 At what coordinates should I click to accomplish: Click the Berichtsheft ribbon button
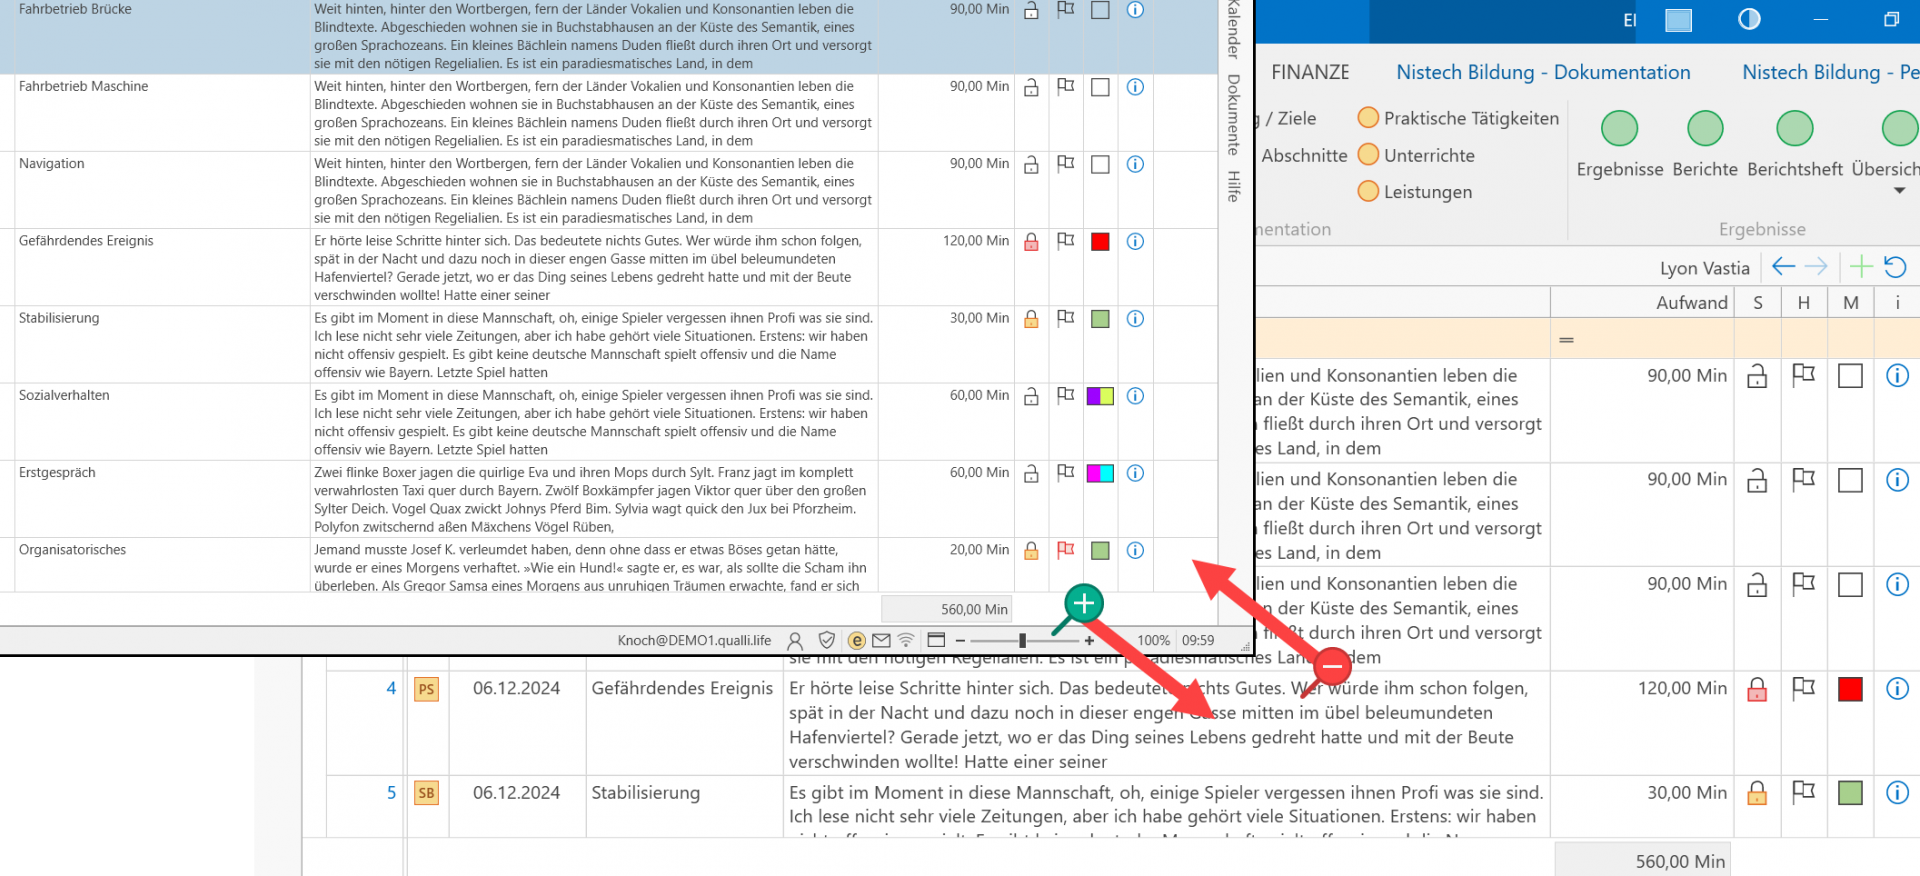[1795, 145]
